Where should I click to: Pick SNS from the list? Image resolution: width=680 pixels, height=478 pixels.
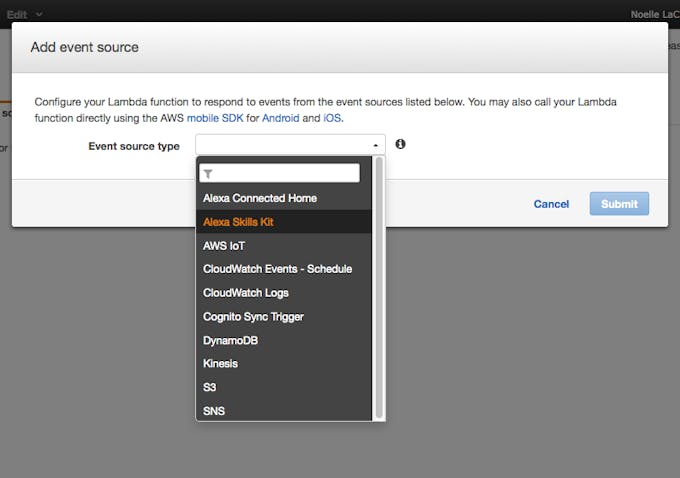pos(284,410)
